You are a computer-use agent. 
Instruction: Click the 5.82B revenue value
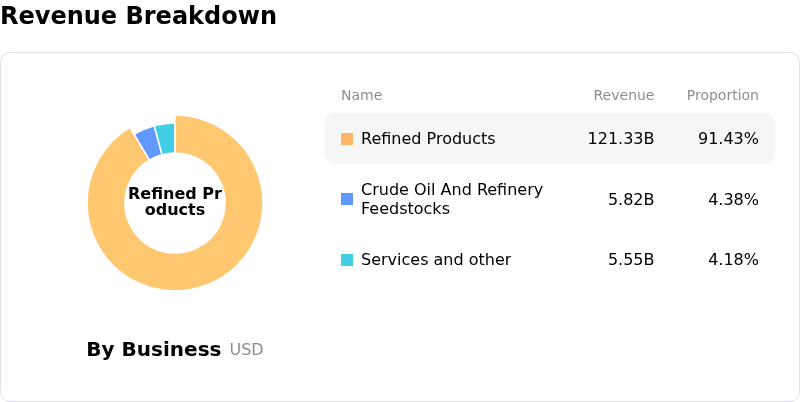point(631,200)
